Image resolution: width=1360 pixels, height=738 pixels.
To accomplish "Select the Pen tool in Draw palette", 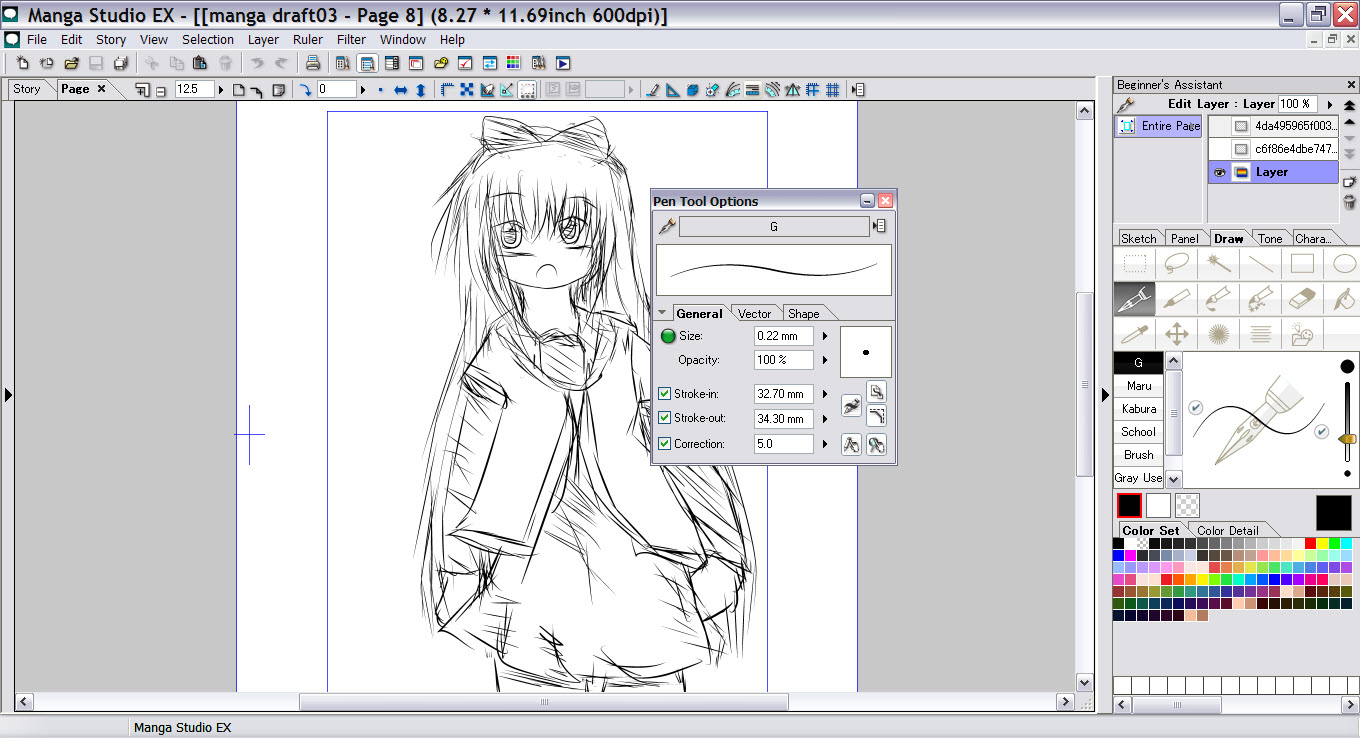I will 1134,298.
